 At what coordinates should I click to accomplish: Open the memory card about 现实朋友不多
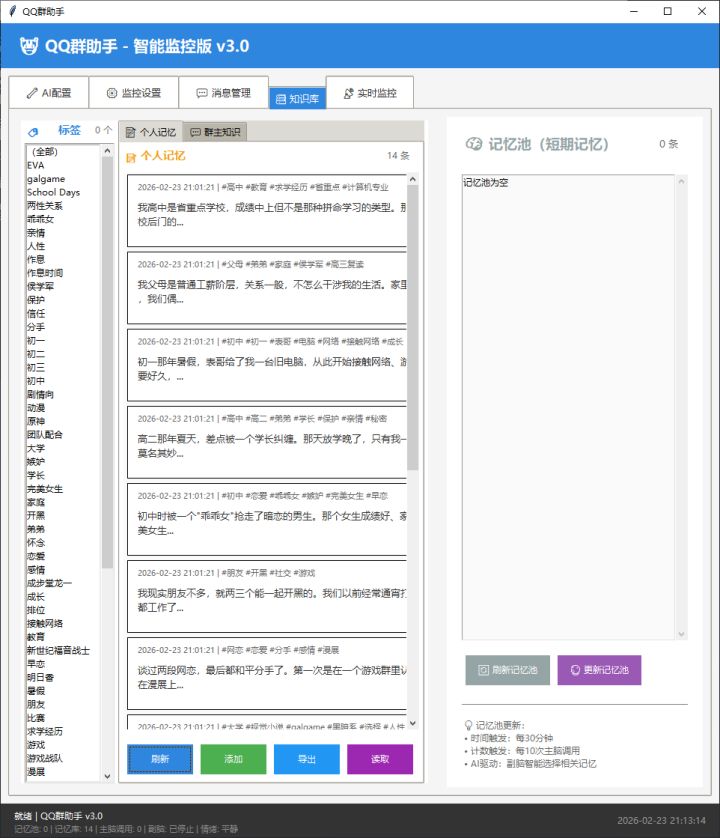[x=267, y=596]
